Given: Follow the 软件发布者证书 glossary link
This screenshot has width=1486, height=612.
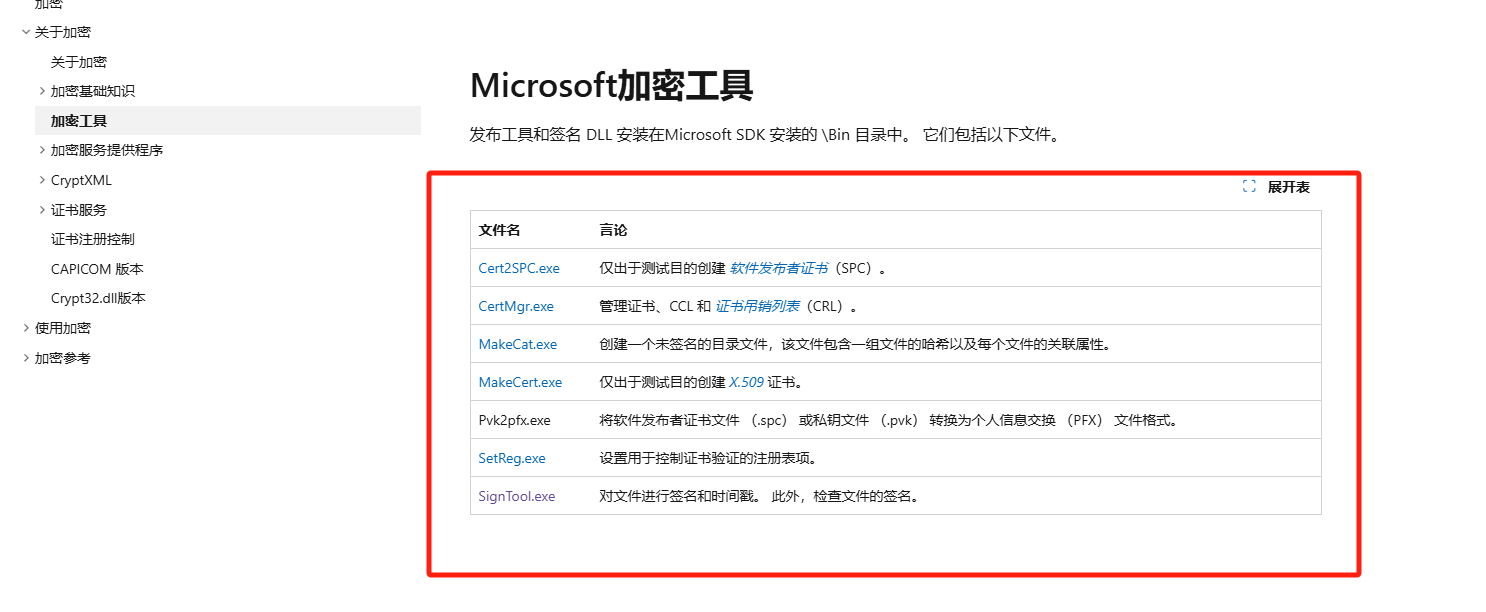Looking at the screenshot, I should [x=779, y=268].
